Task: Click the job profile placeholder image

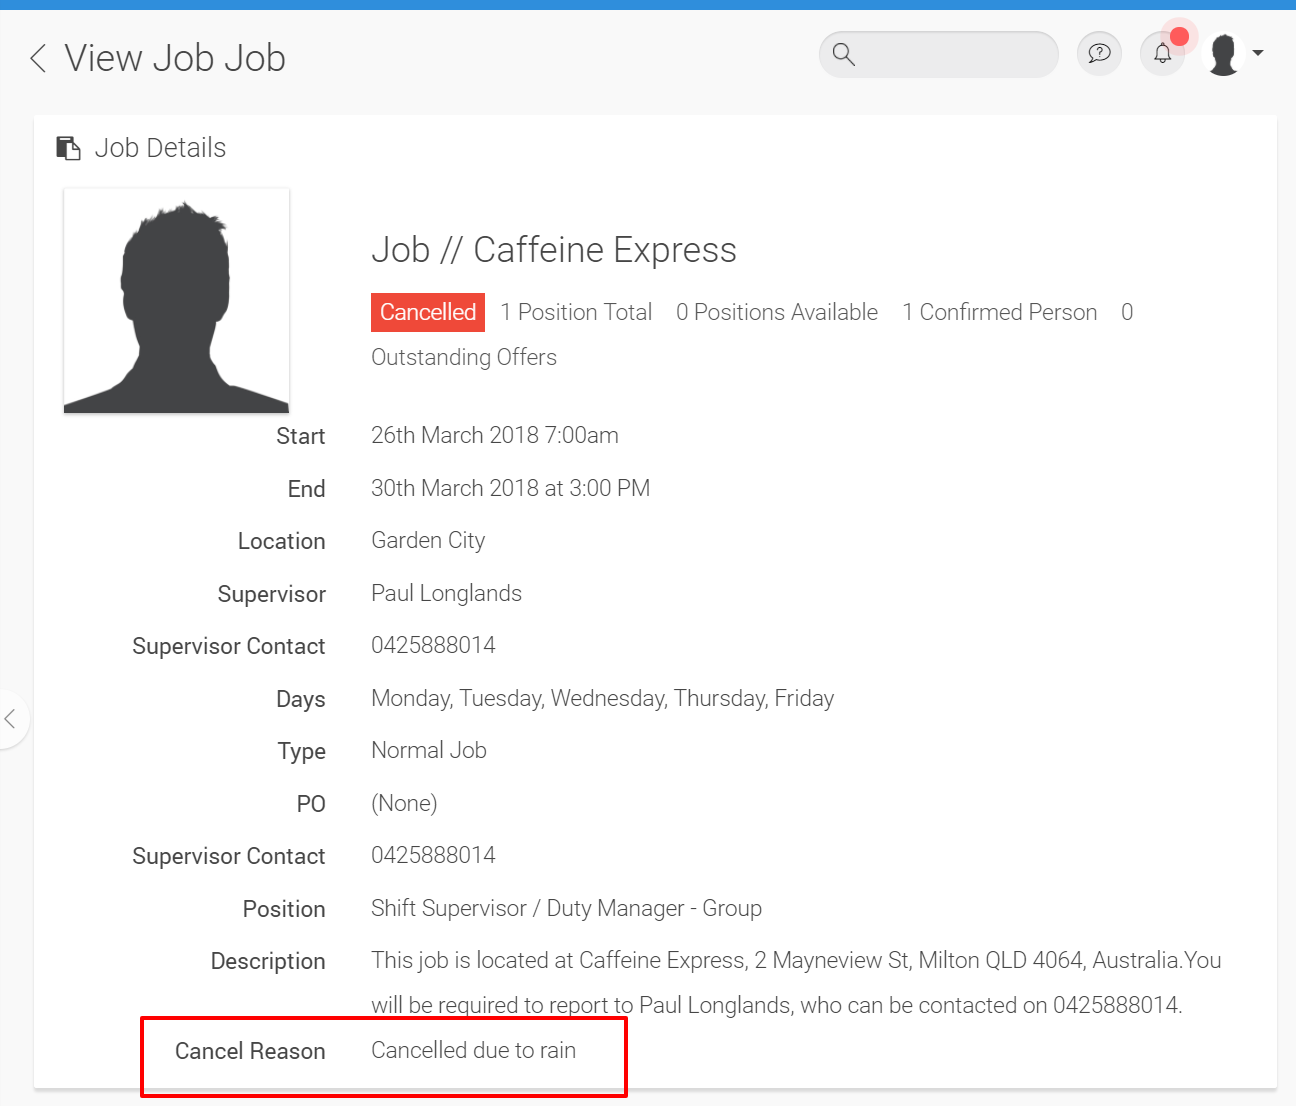Action: click(176, 301)
